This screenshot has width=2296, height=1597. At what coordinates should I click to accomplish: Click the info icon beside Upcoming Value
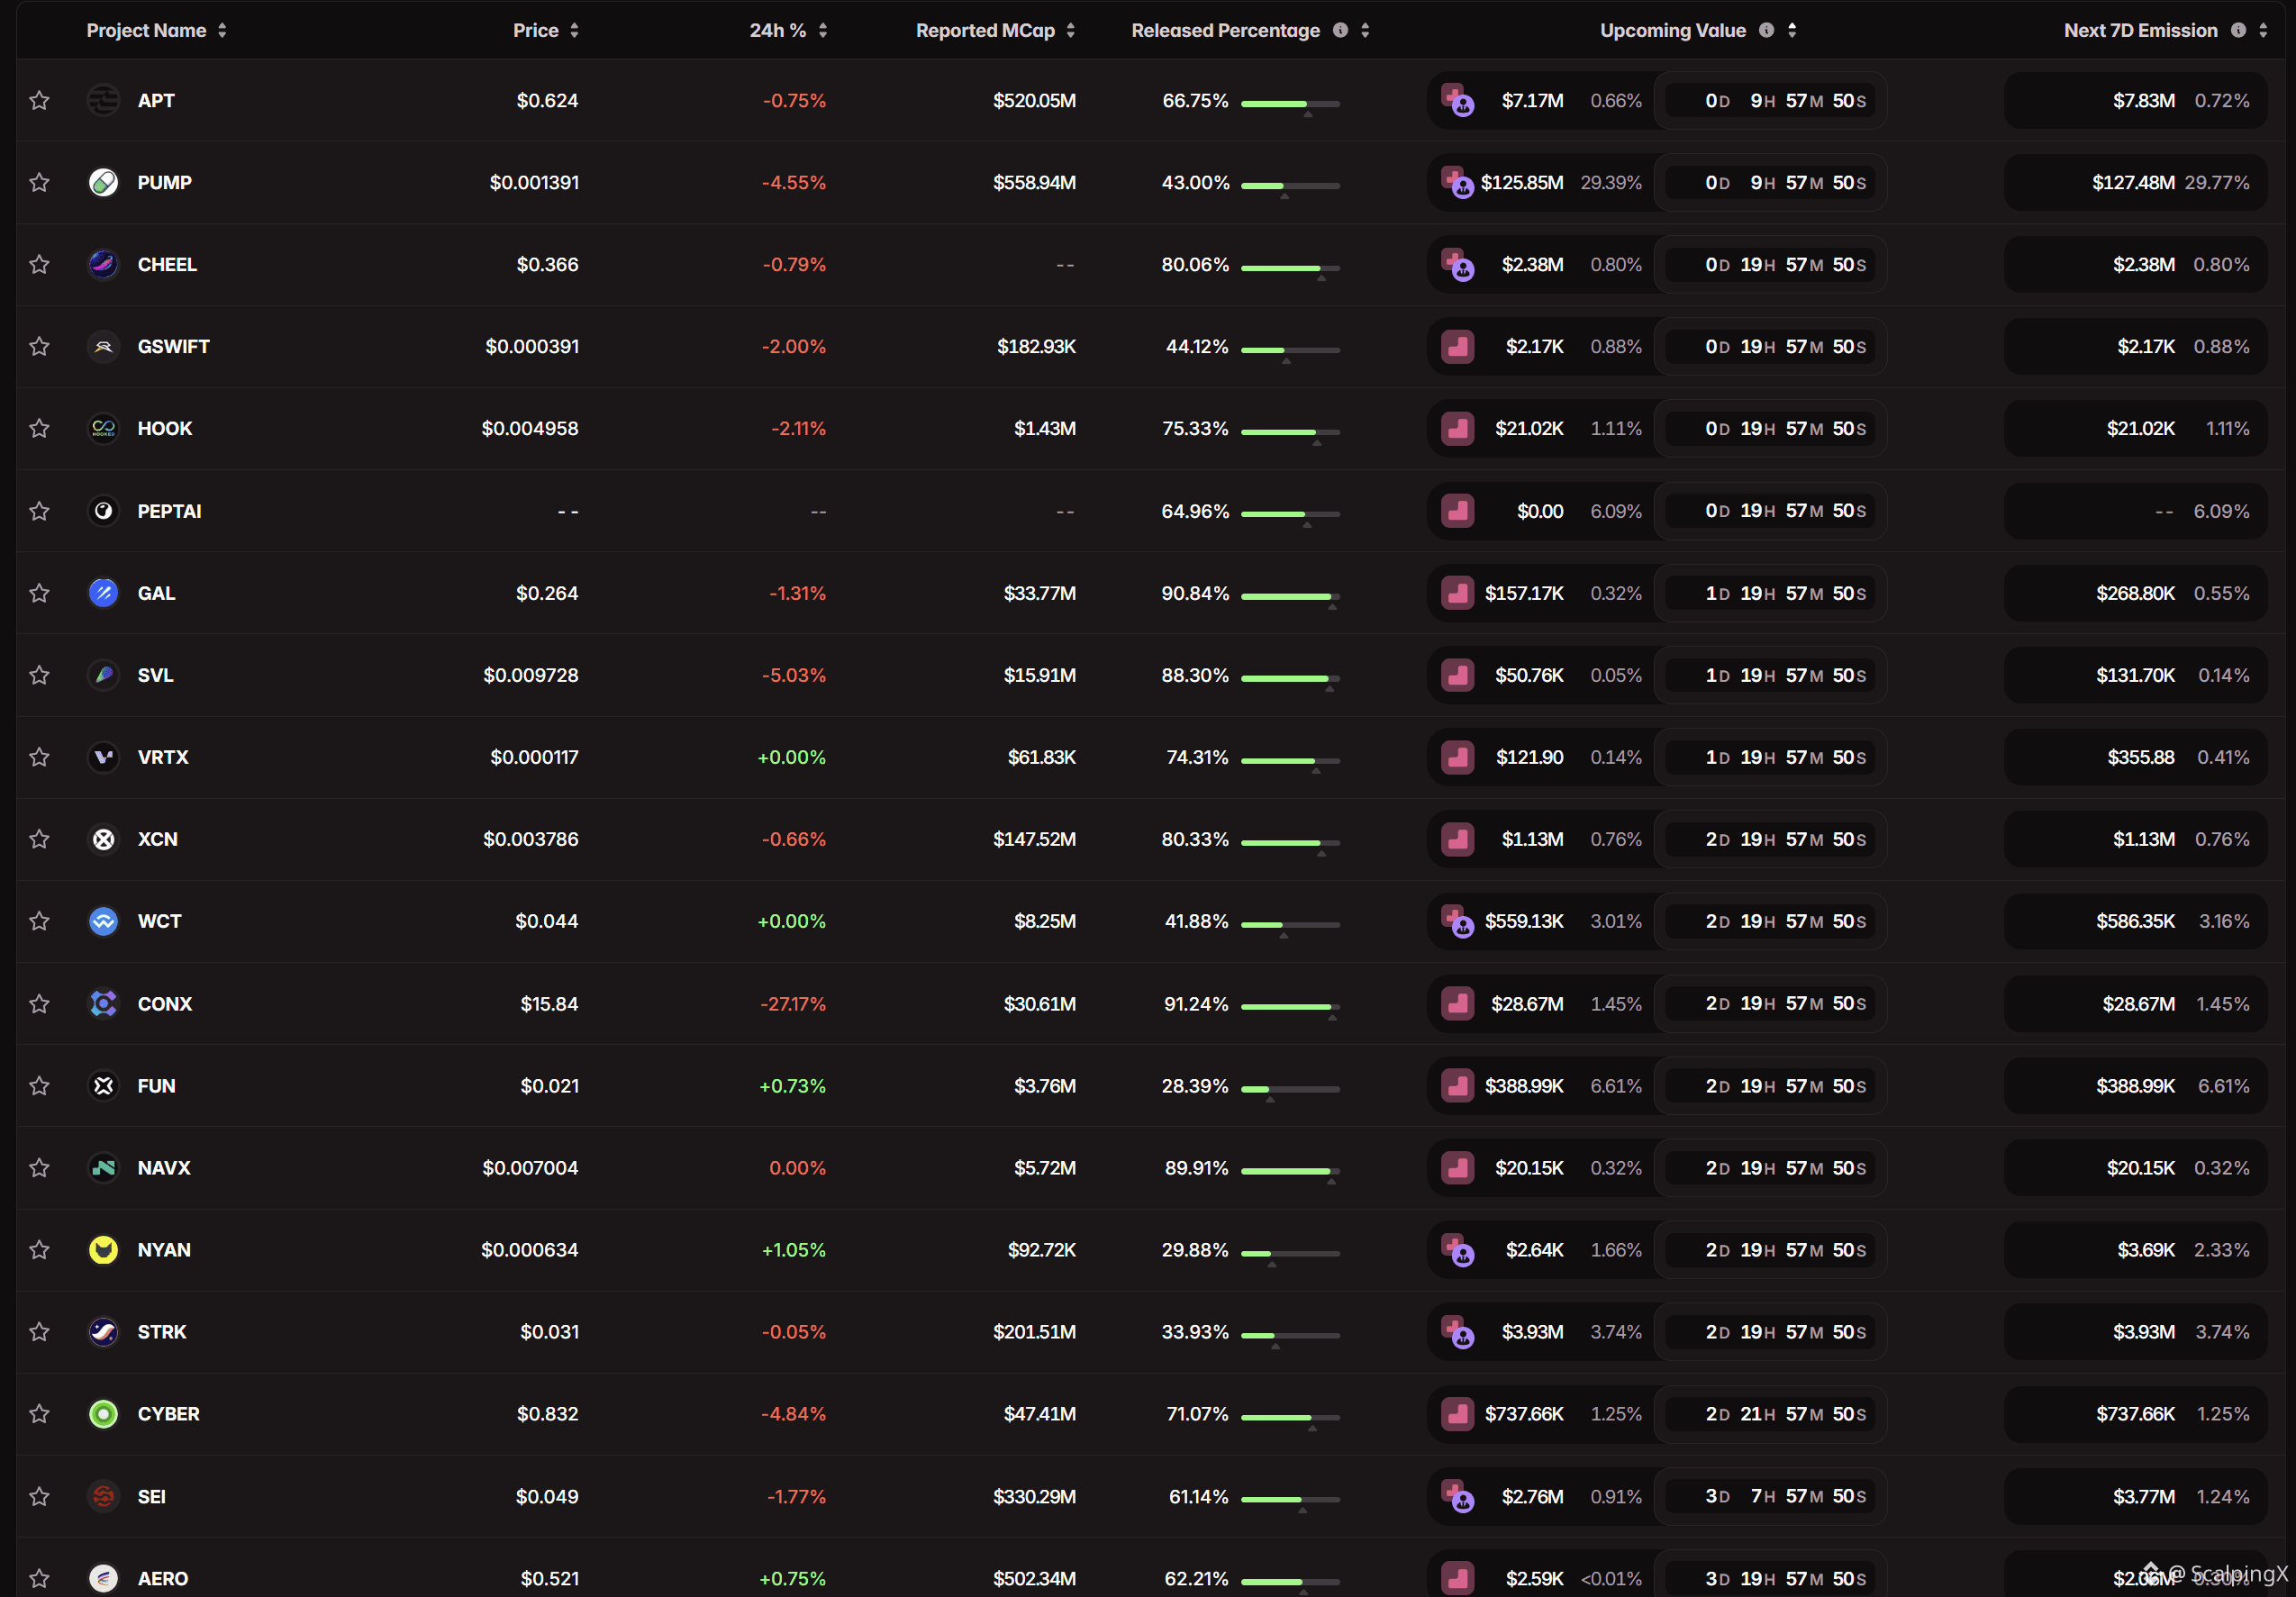coord(1767,30)
